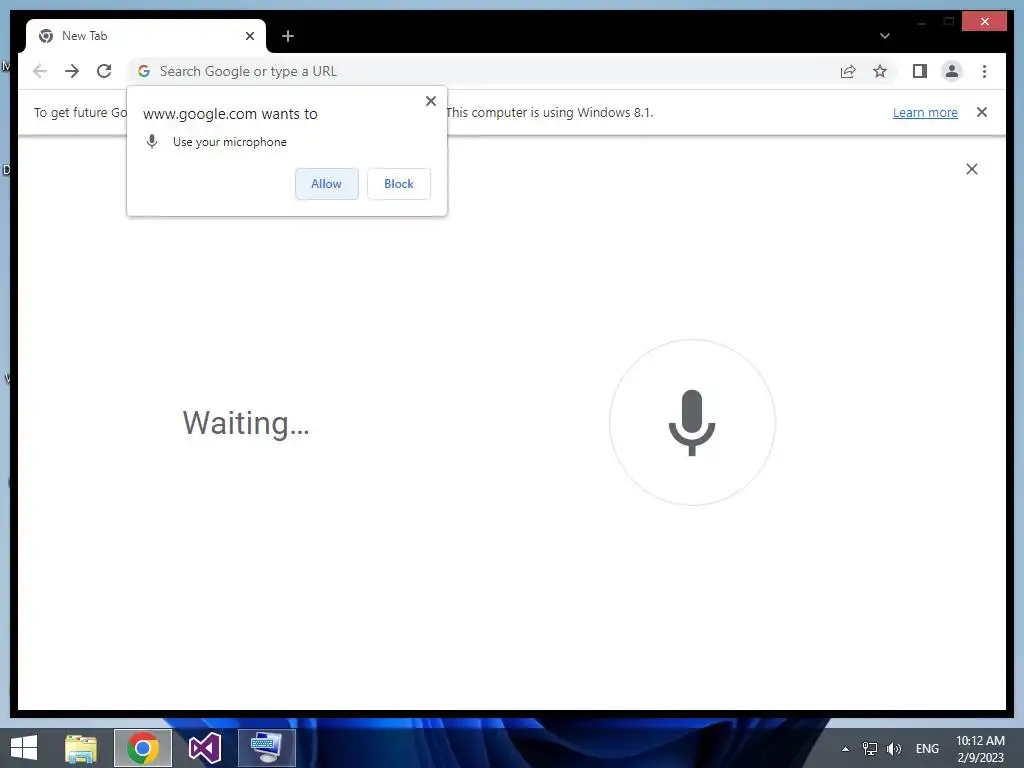This screenshot has width=1024, height=768.
Task: Share this page using the share icon
Action: [x=848, y=71]
